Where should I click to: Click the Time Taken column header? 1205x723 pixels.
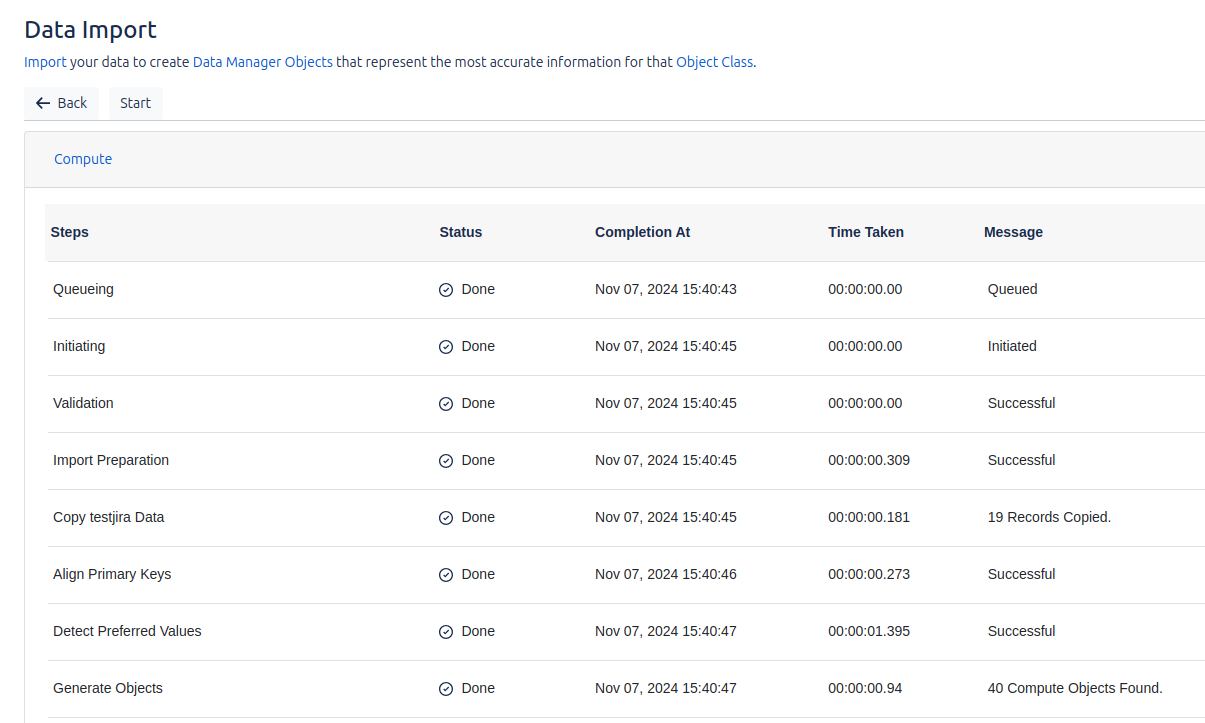point(865,232)
